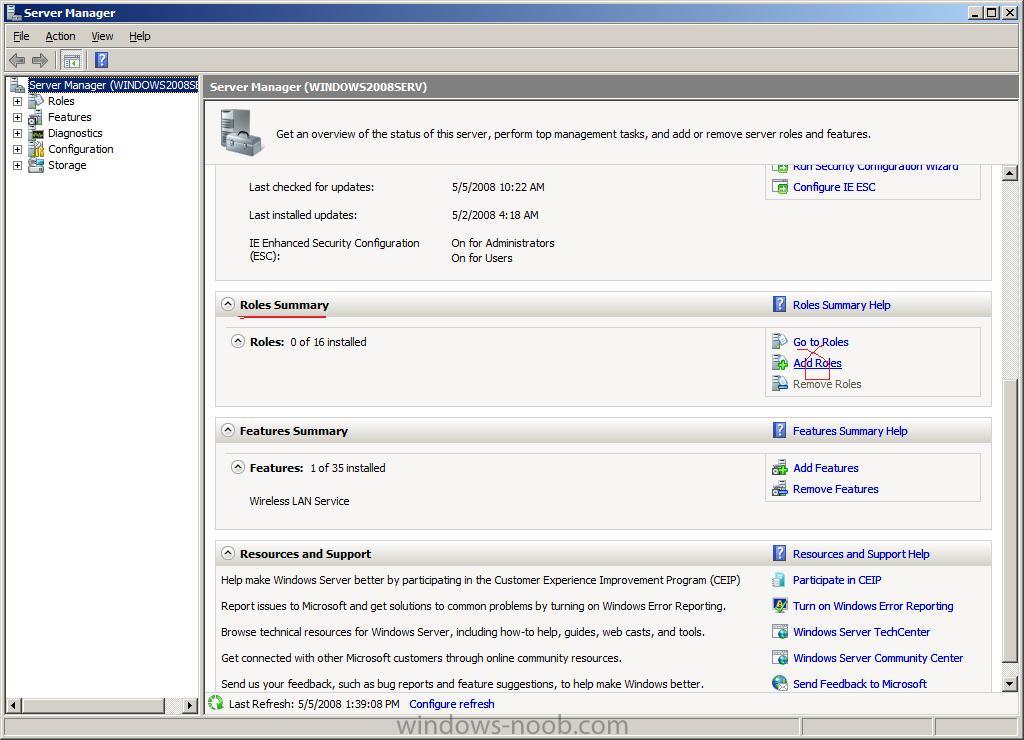Click the Last Refresh timestamp text
The image size is (1024, 740).
(313, 704)
